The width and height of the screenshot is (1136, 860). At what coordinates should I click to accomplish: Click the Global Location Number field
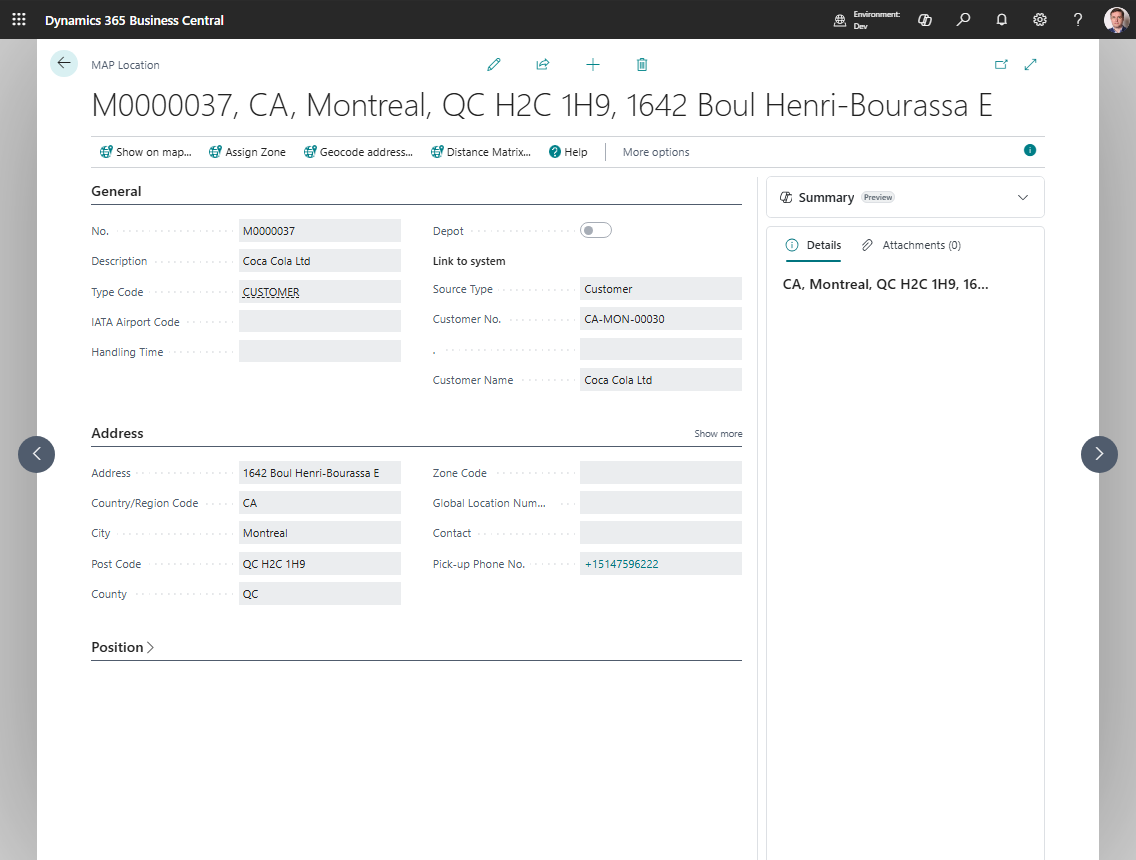661,503
